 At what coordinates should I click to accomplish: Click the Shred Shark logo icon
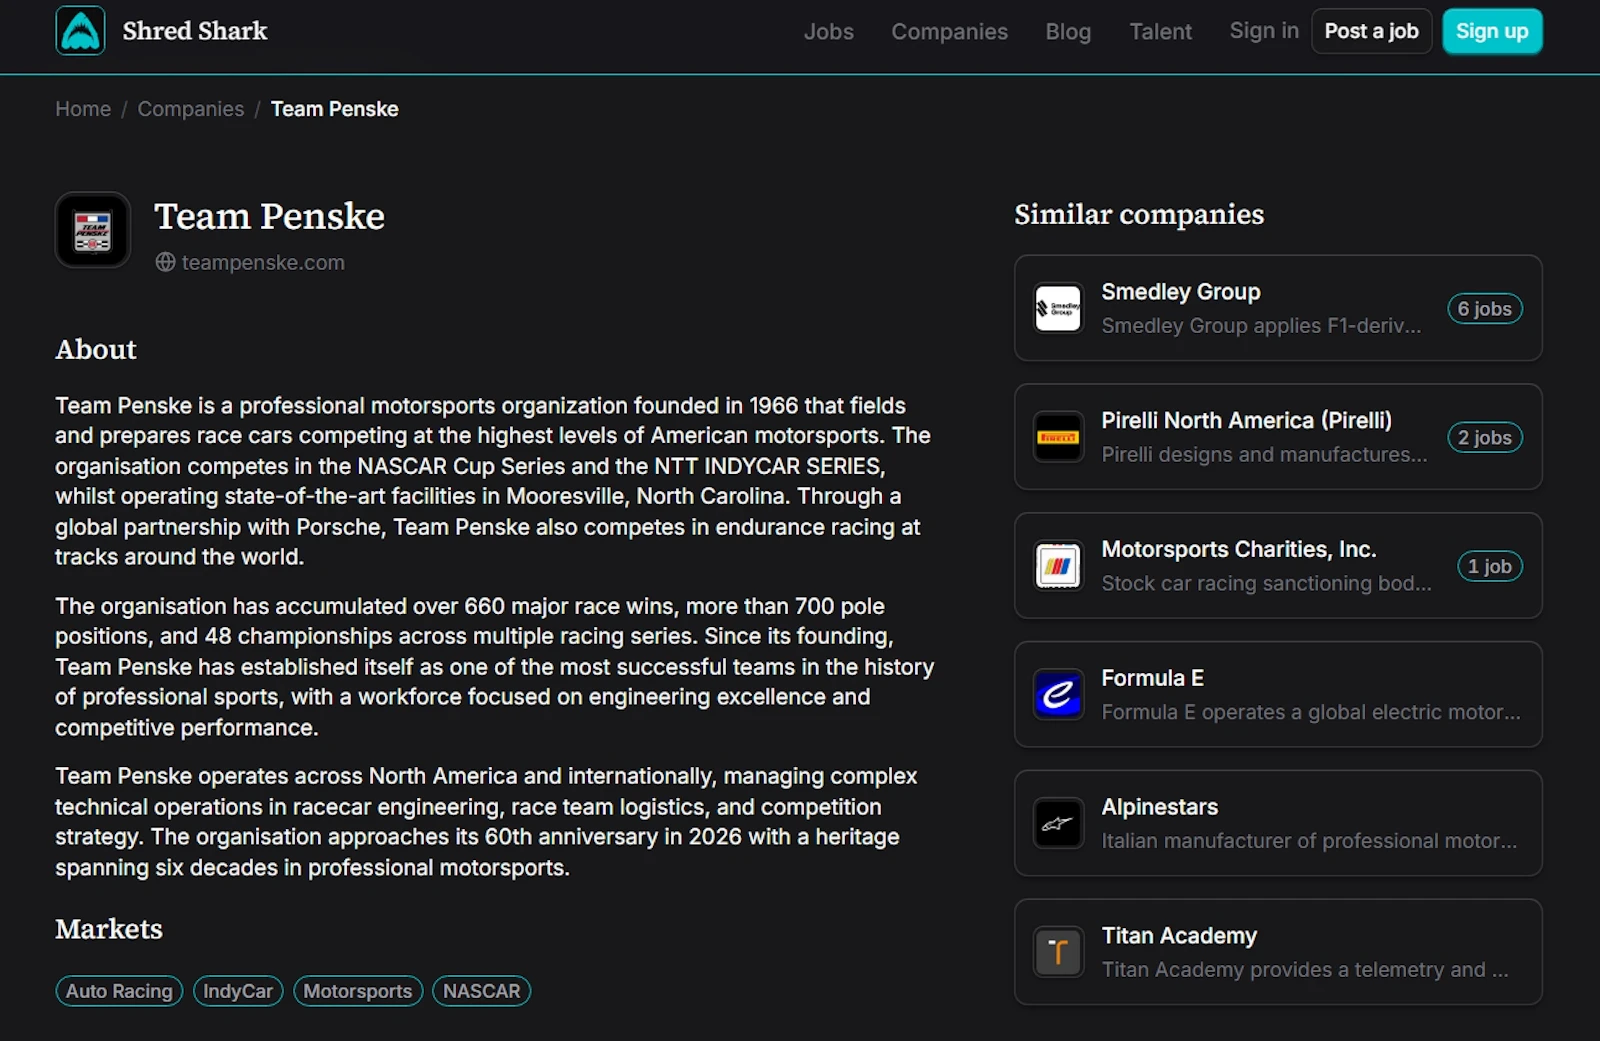(x=80, y=31)
